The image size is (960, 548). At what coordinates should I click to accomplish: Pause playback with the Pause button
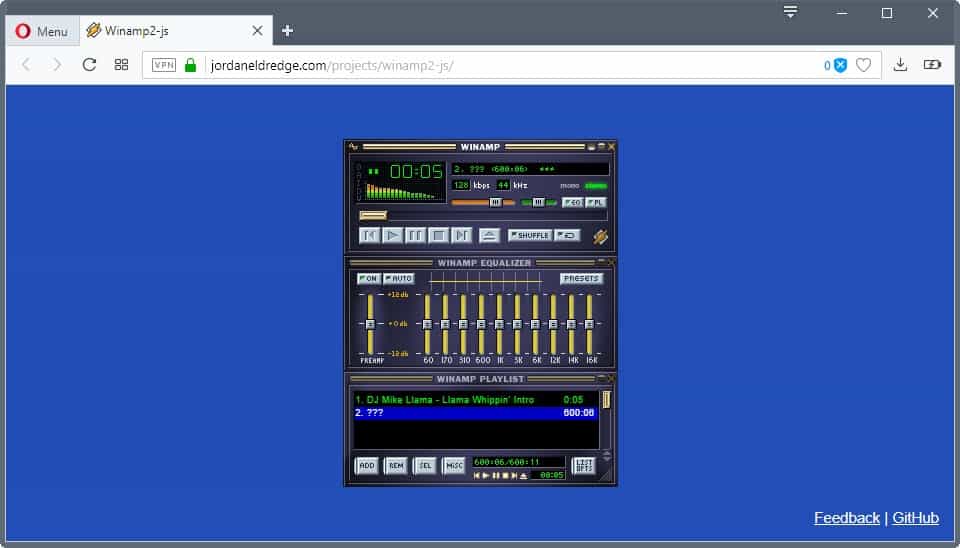(x=415, y=236)
